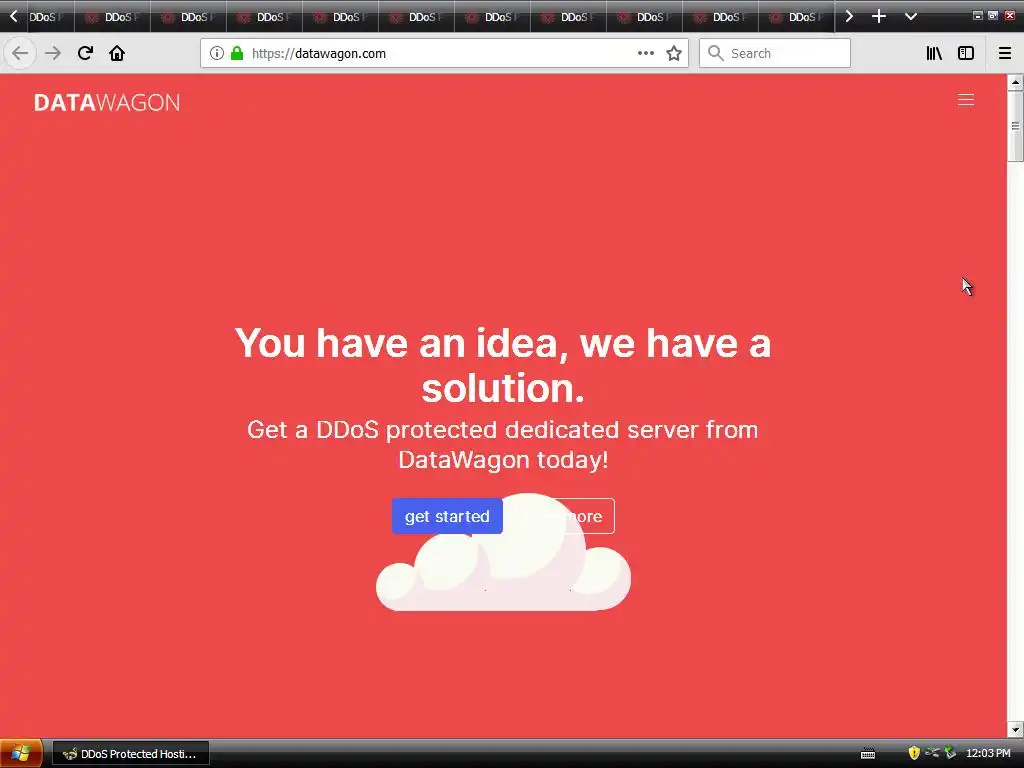
Task: Toggle the sidebars view icon
Action: (x=966, y=53)
